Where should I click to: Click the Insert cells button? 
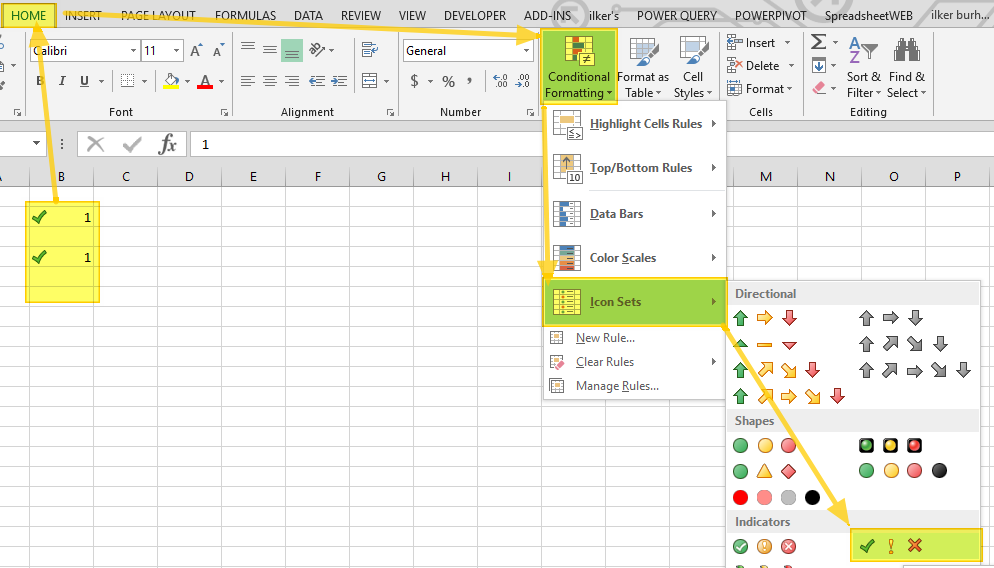[x=759, y=42]
